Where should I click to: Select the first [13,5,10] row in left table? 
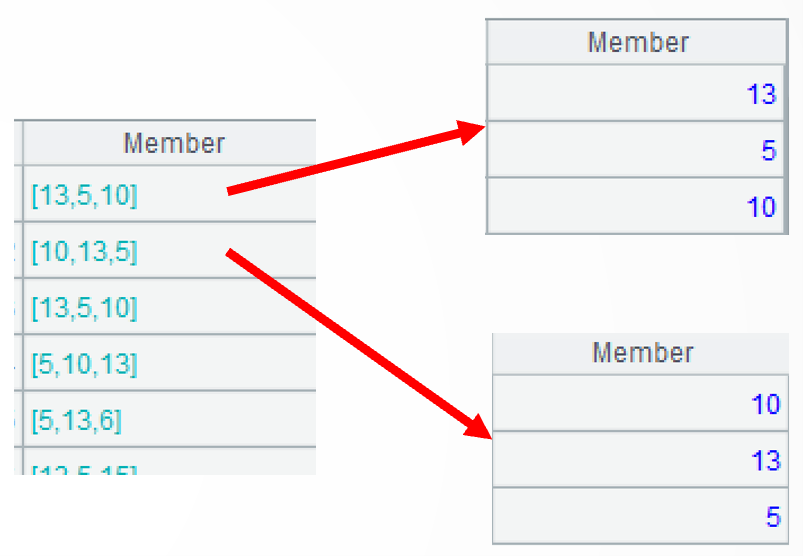85,195
